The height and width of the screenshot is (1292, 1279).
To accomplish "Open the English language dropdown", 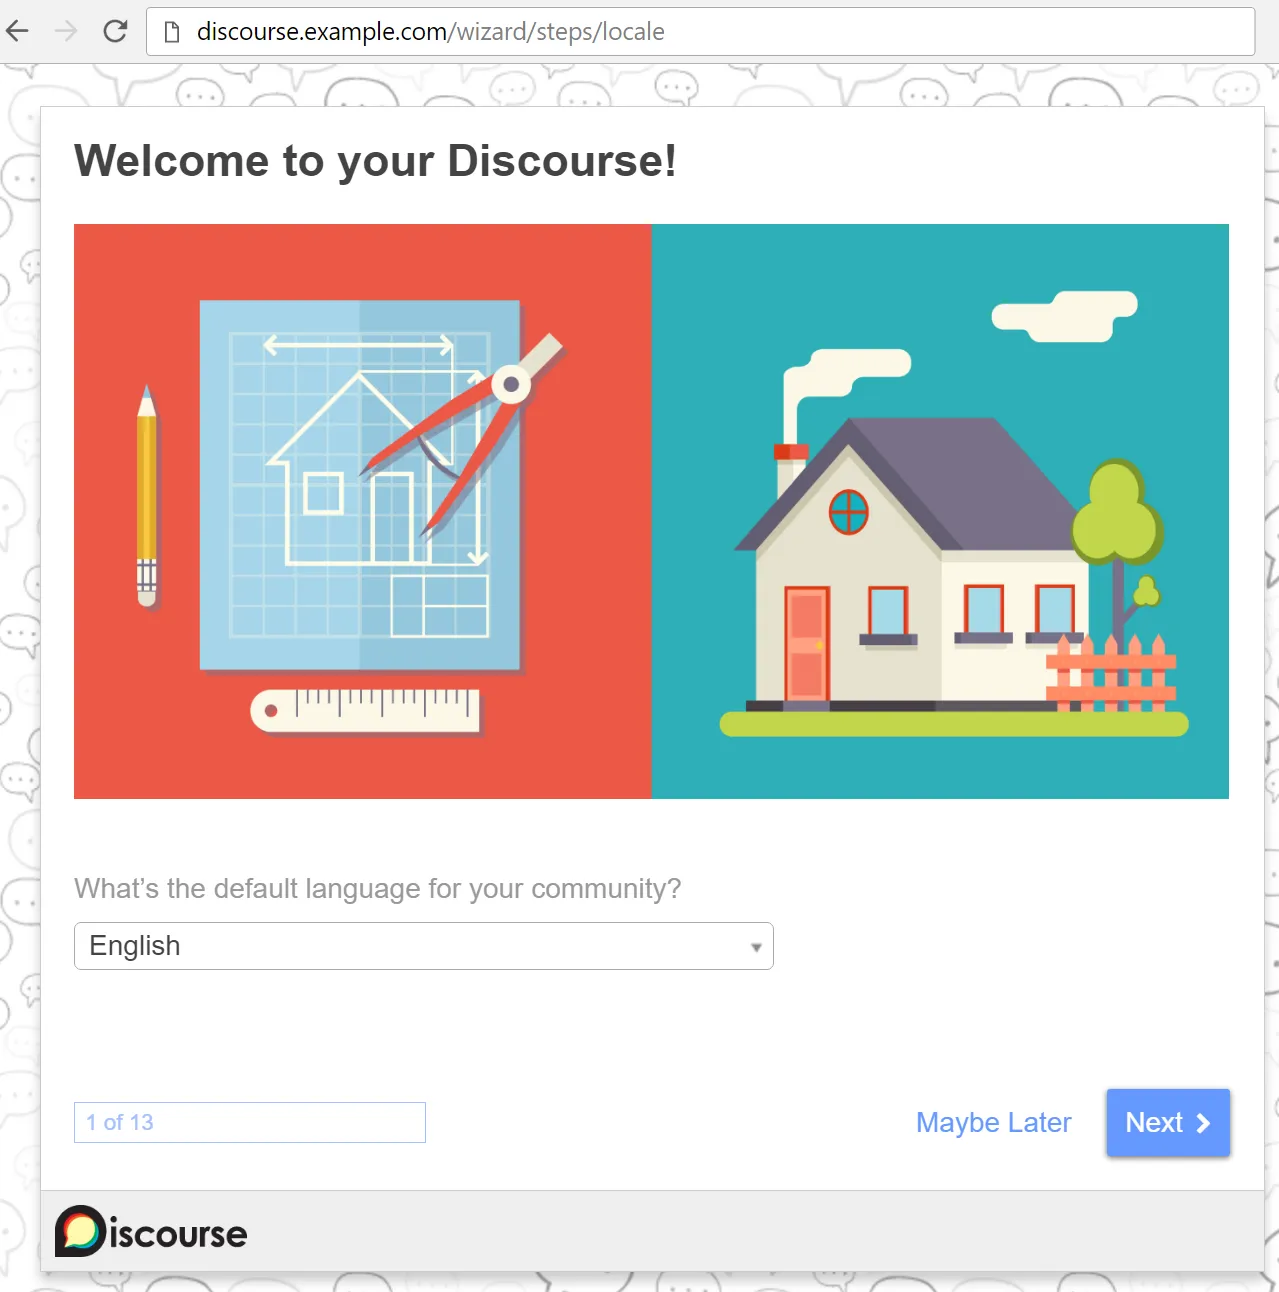I will click(424, 946).
